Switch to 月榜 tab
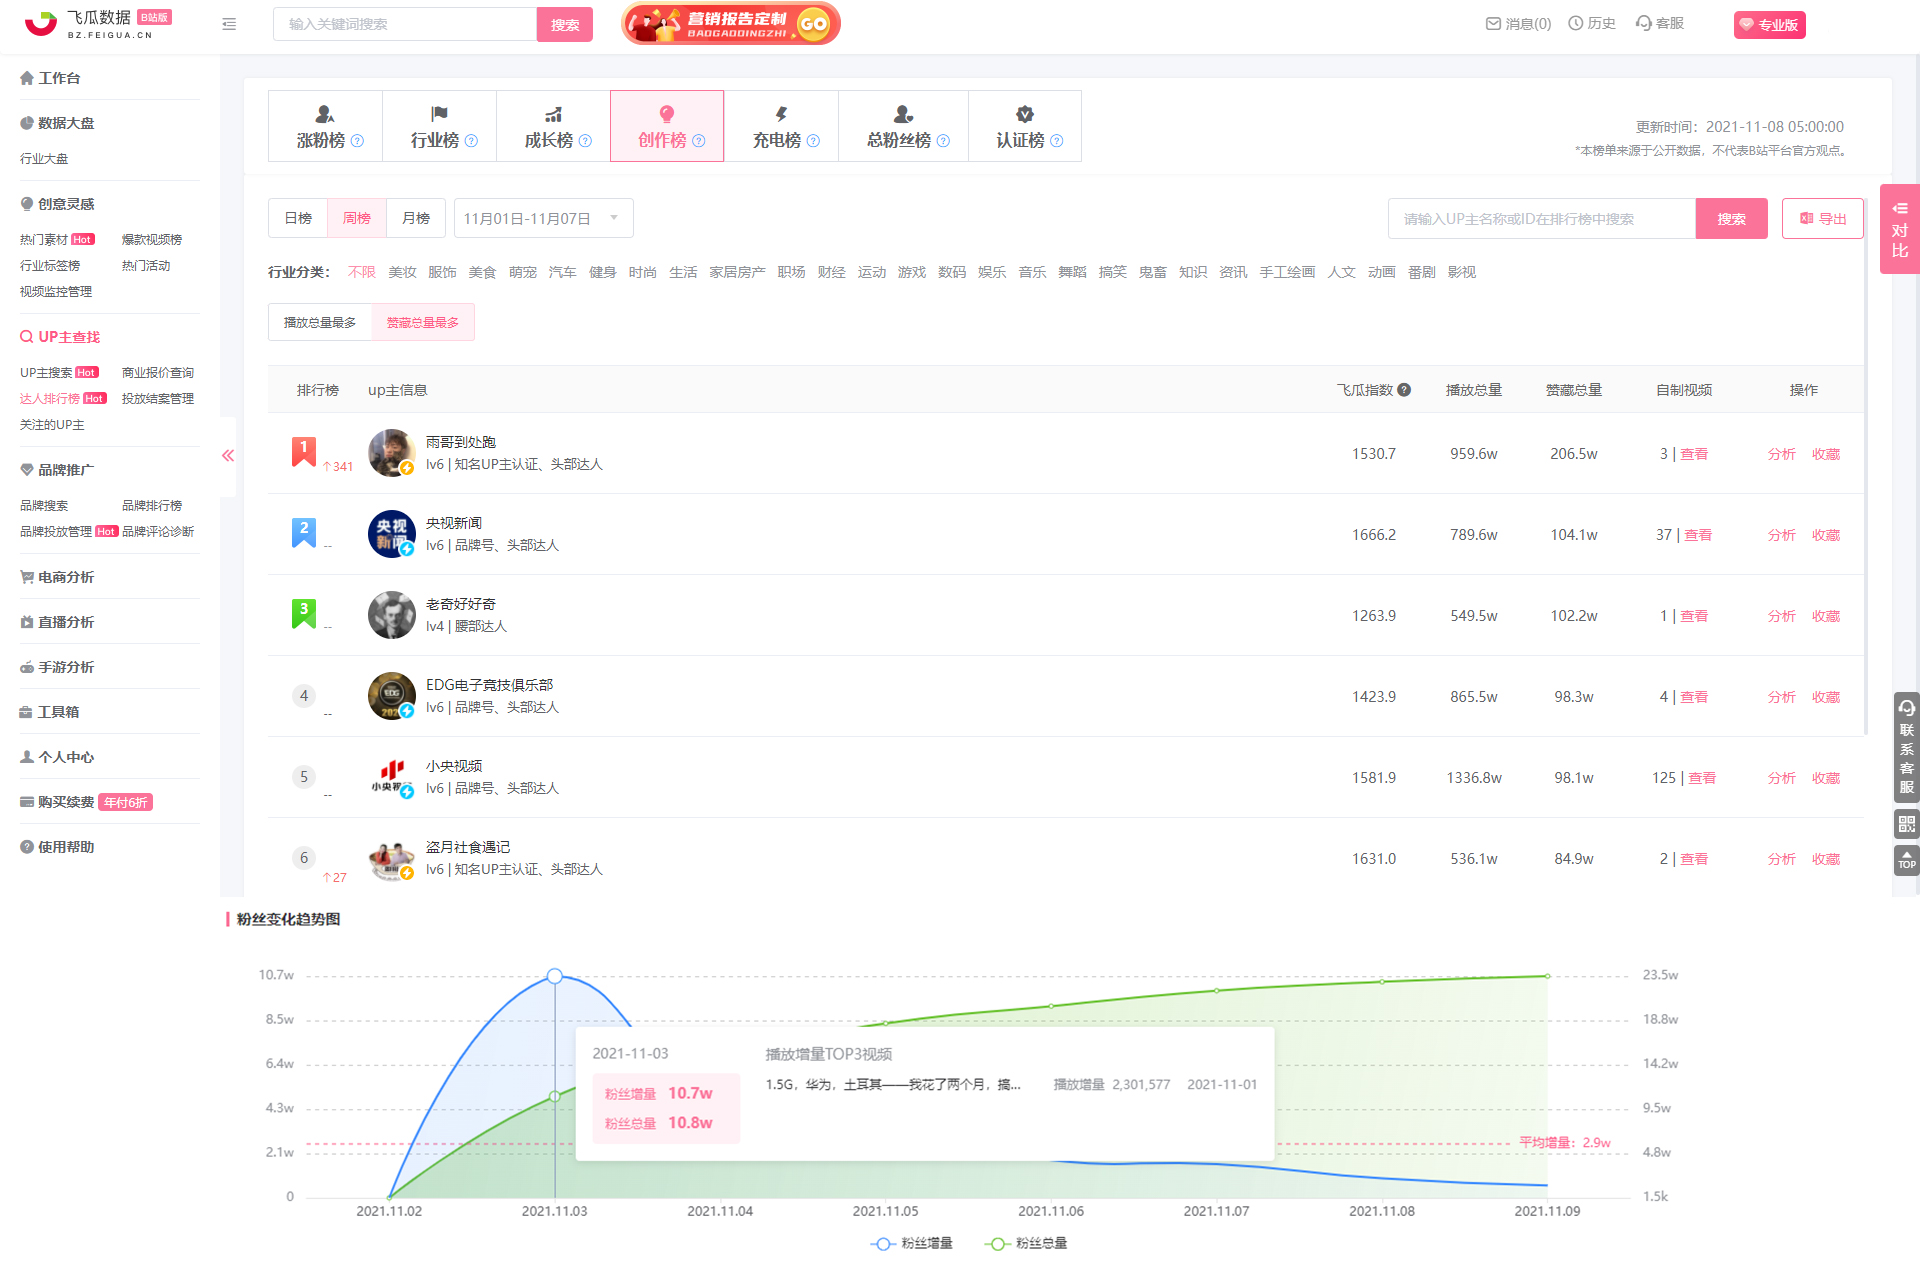Viewport: 1920px width, 1262px height. [x=415, y=218]
